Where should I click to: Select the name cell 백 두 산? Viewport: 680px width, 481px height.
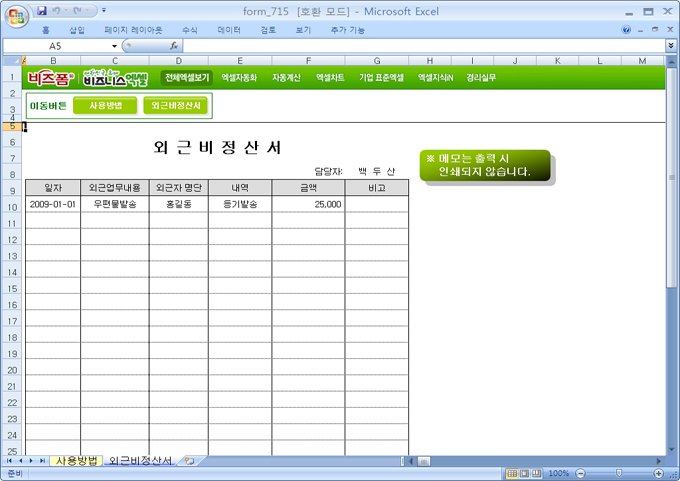[377, 172]
